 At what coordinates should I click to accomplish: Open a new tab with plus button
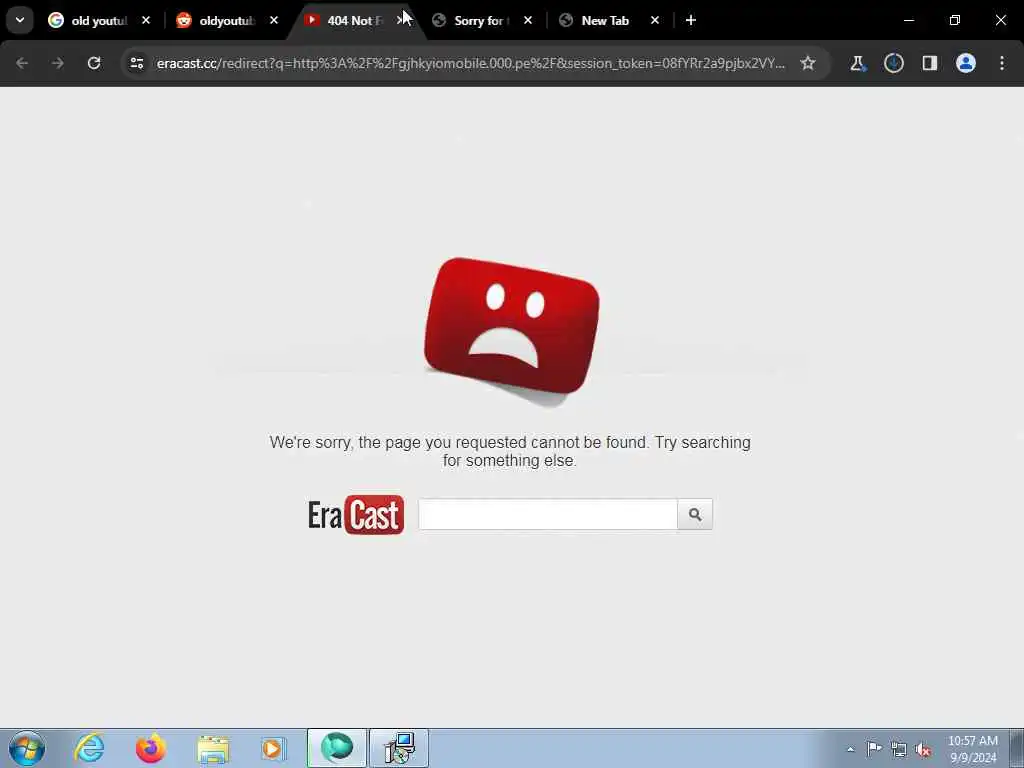pyautogui.click(x=691, y=20)
